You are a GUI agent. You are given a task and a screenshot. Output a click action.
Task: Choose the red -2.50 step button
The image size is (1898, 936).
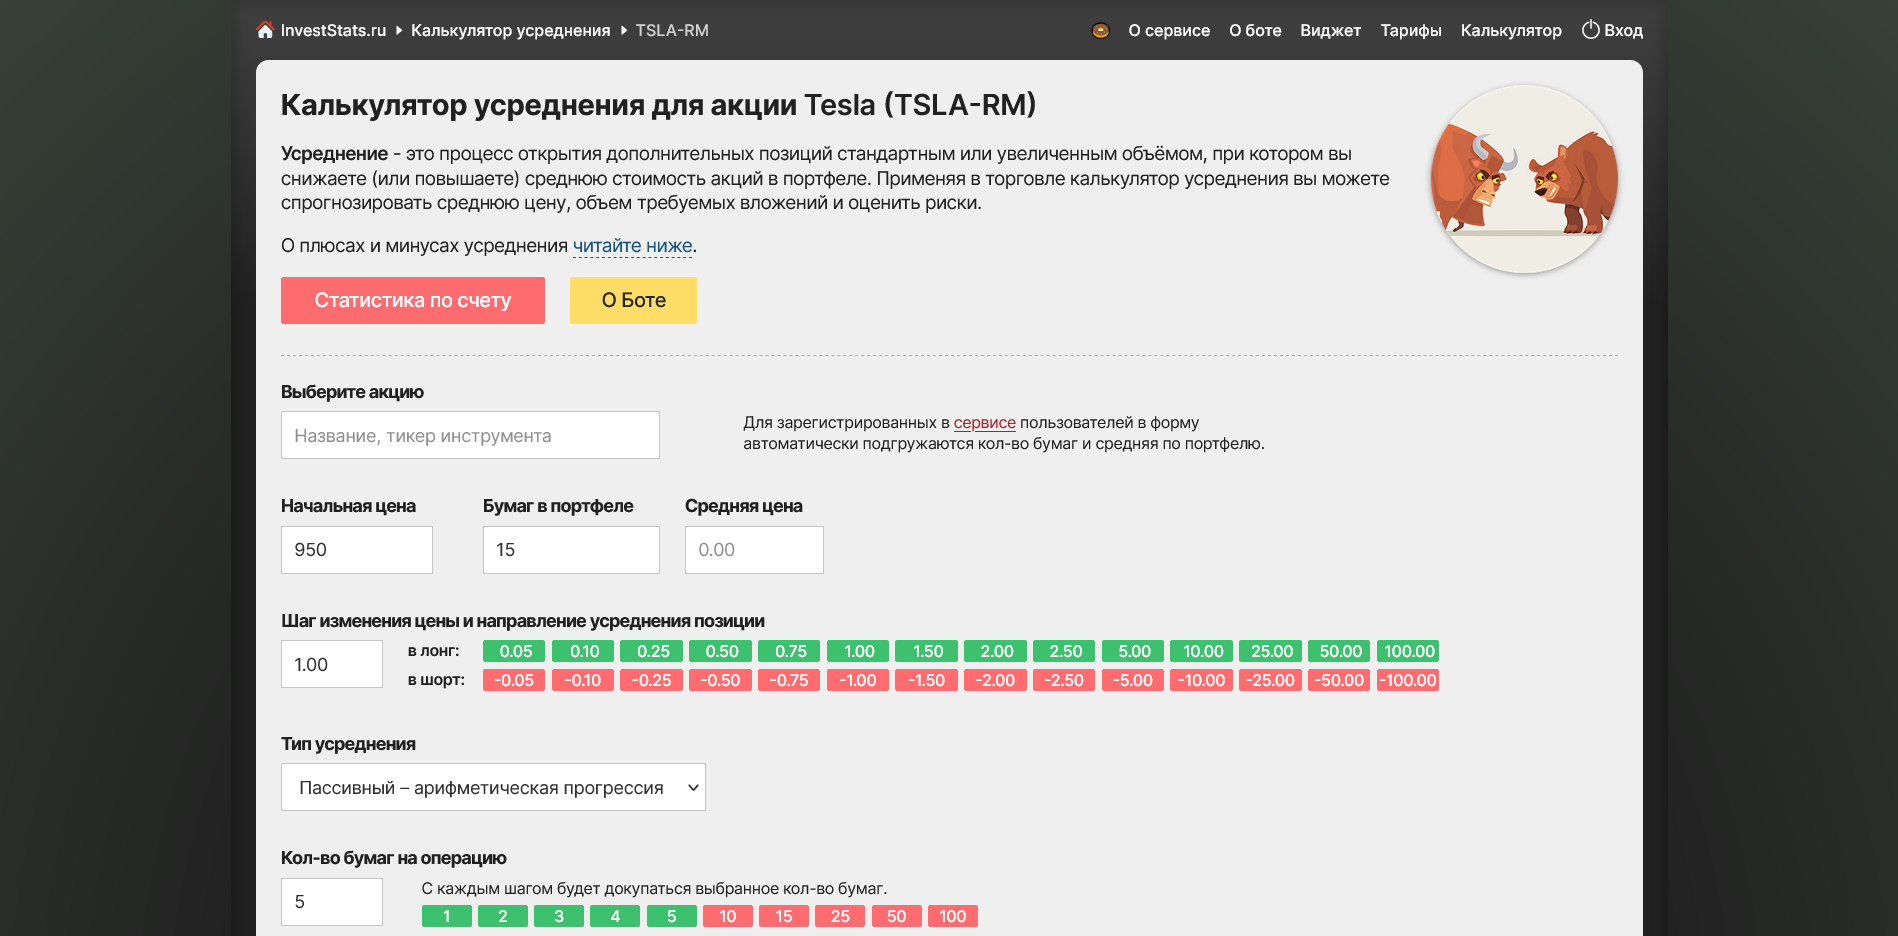click(1064, 680)
